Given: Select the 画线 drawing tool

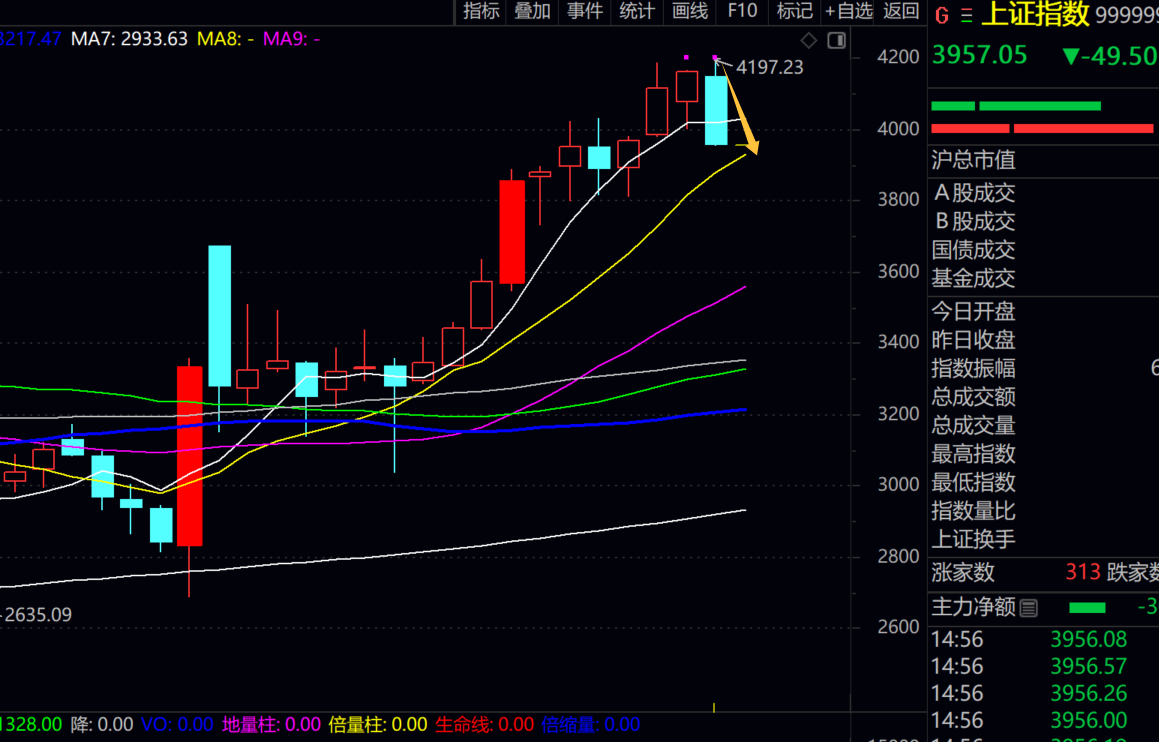Looking at the screenshot, I should (x=690, y=11).
